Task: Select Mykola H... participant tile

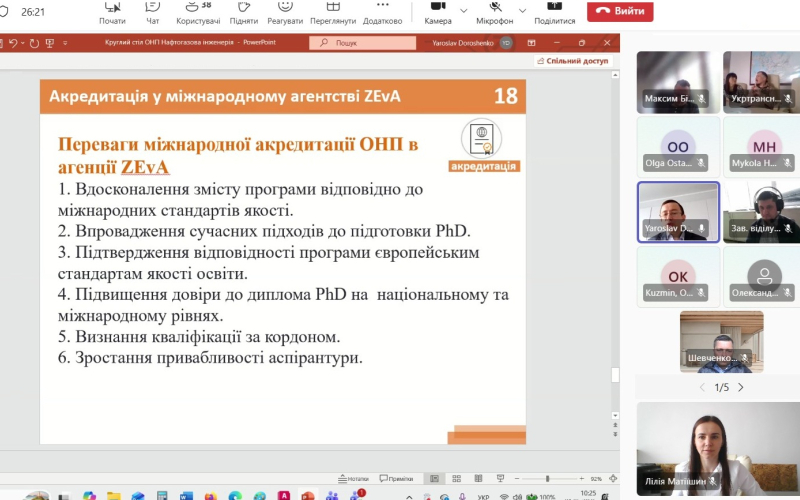Action: click(761, 147)
